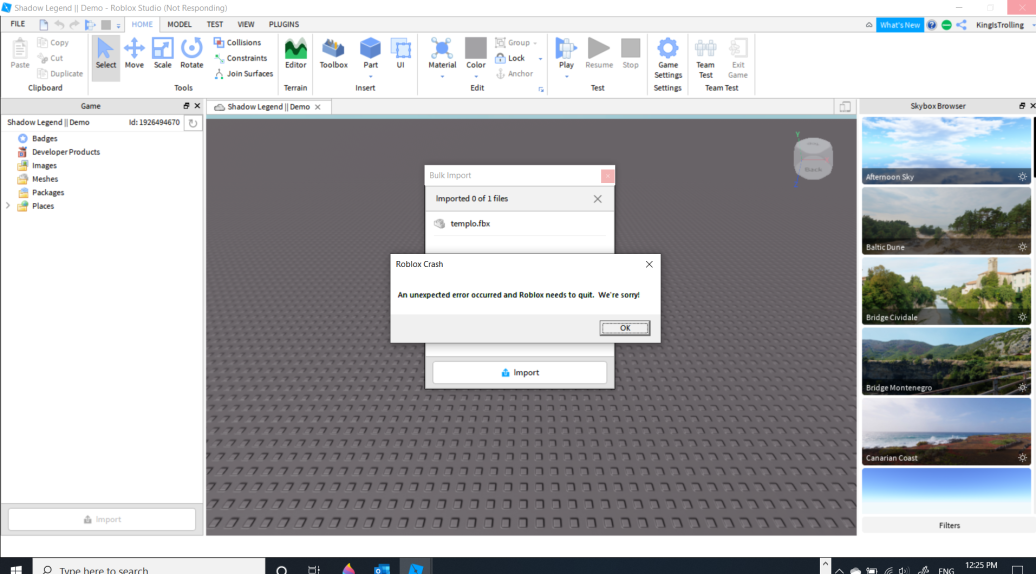The image size is (1036, 574).
Task: Choose the Bridge Cividale skybox
Action: (x=945, y=291)
